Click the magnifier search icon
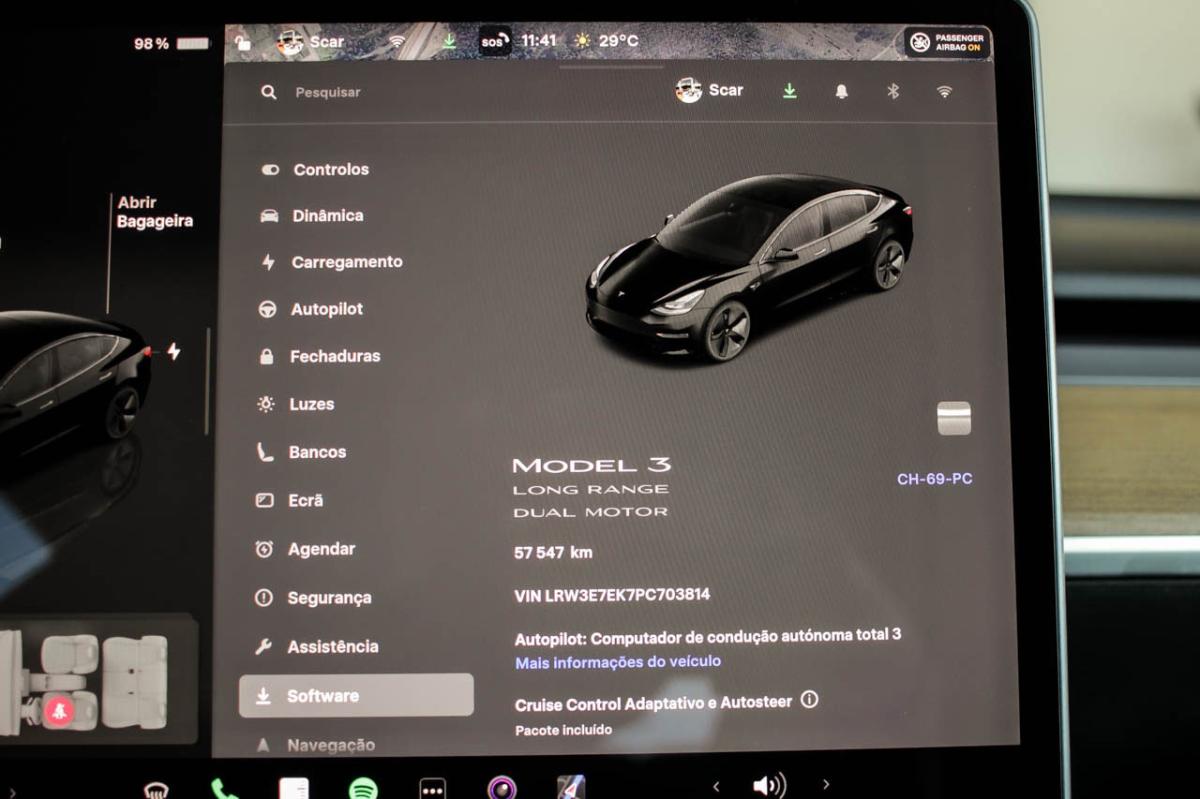 pyautogui.click(x=268, y=92)
